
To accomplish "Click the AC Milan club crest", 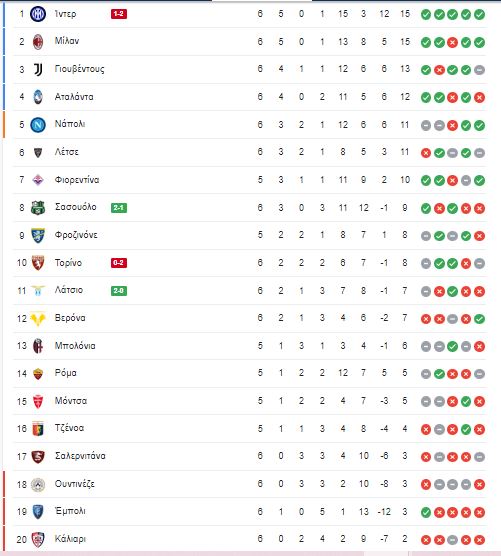I will click(x=38, y=42).
